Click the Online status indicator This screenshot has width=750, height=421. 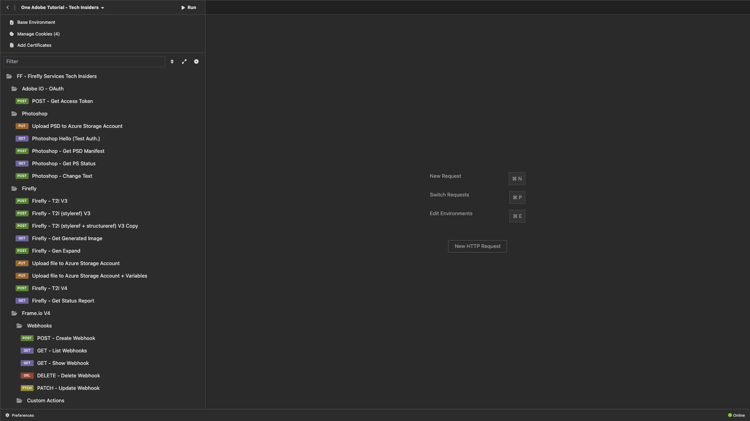(737, 415)
